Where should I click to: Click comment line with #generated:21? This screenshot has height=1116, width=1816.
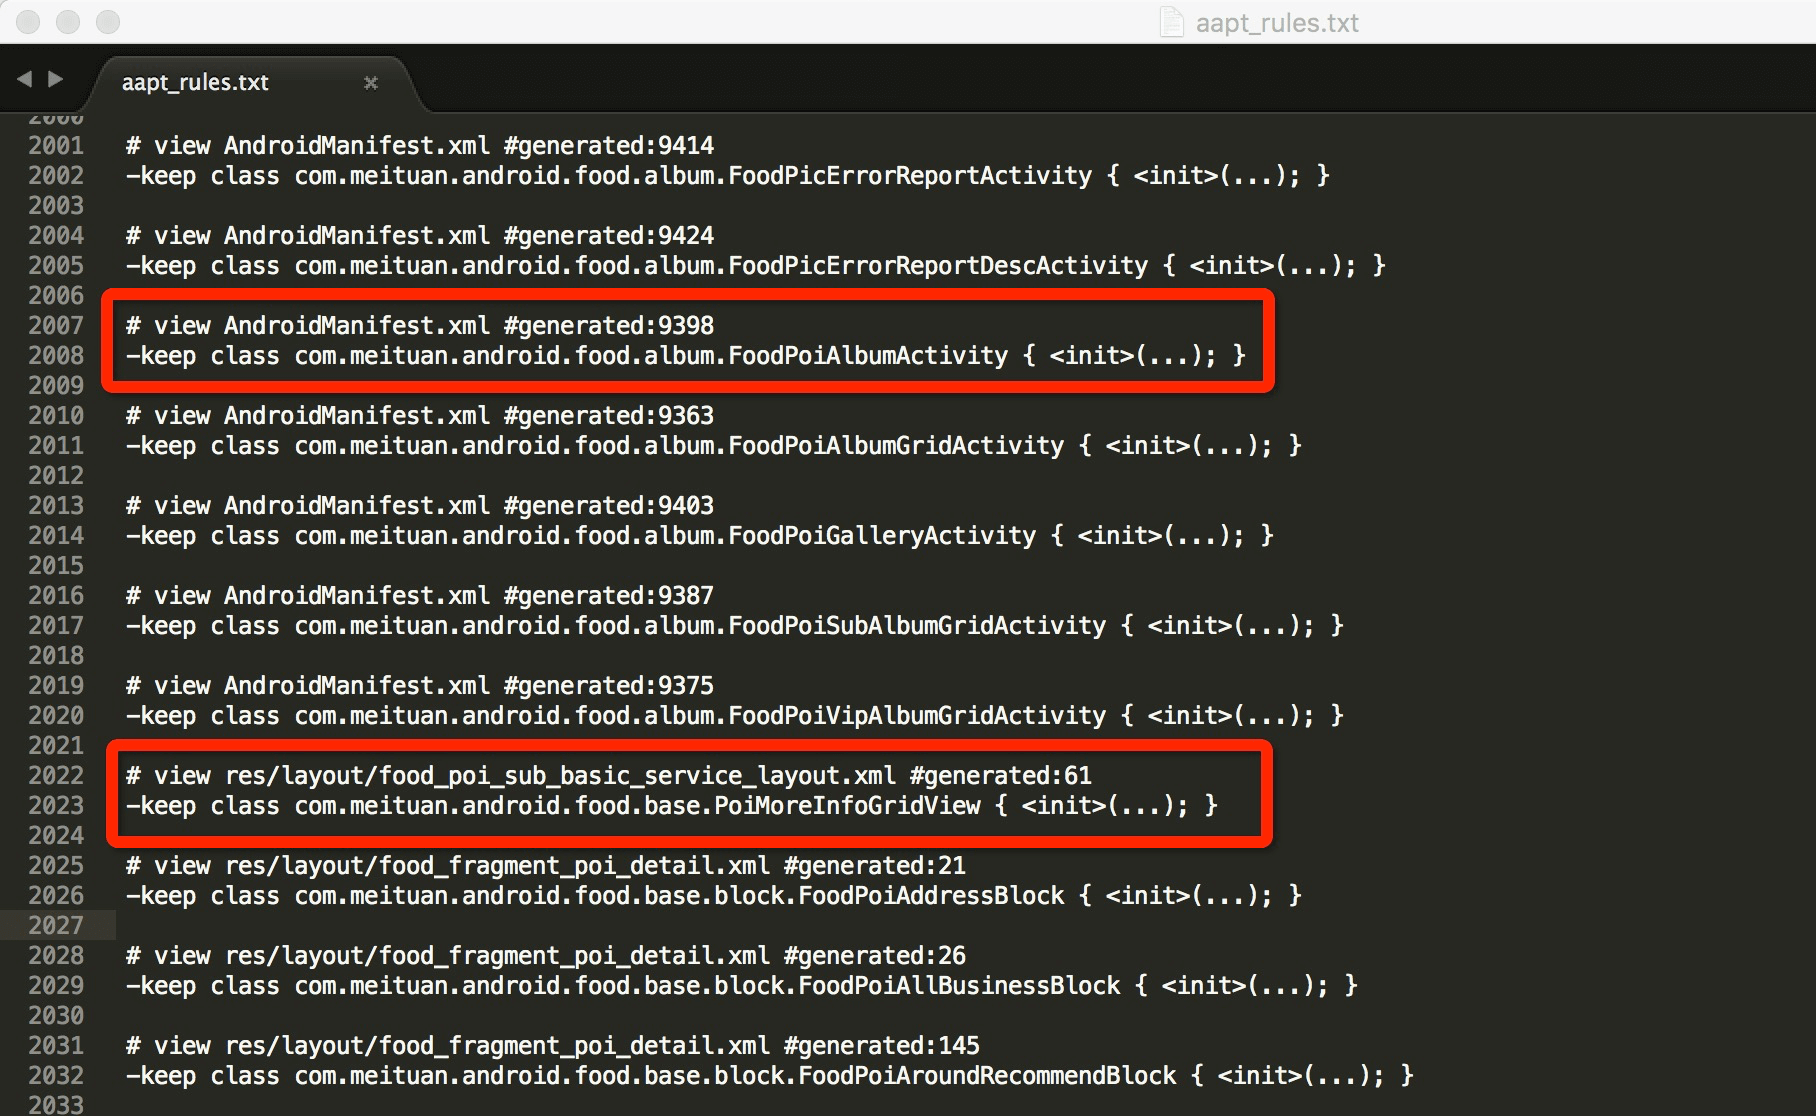[546, 866]
